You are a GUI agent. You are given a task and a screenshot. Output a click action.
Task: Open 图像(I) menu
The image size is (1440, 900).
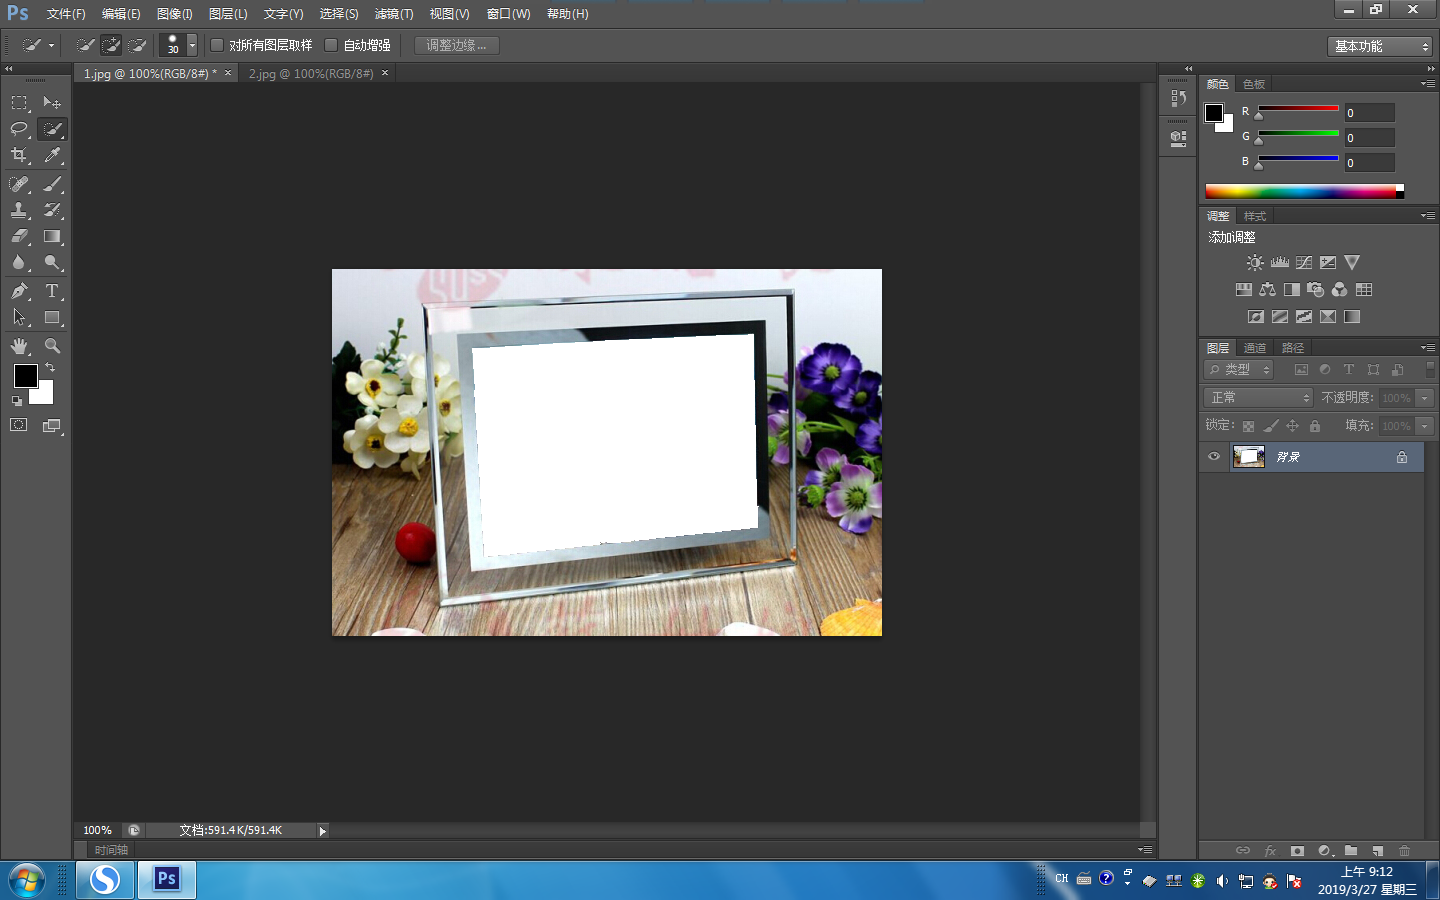pos(175,14)
